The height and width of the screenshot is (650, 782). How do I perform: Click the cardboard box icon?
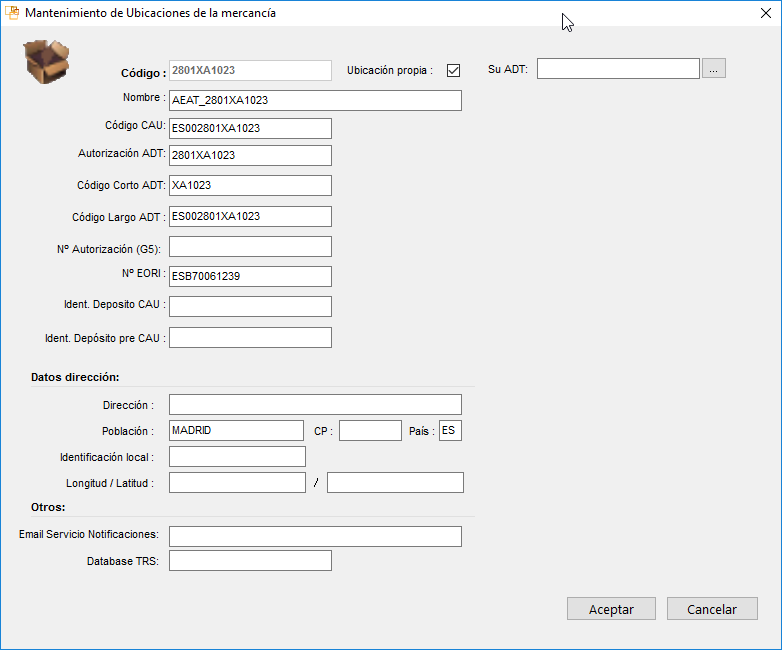pos(46,62)
